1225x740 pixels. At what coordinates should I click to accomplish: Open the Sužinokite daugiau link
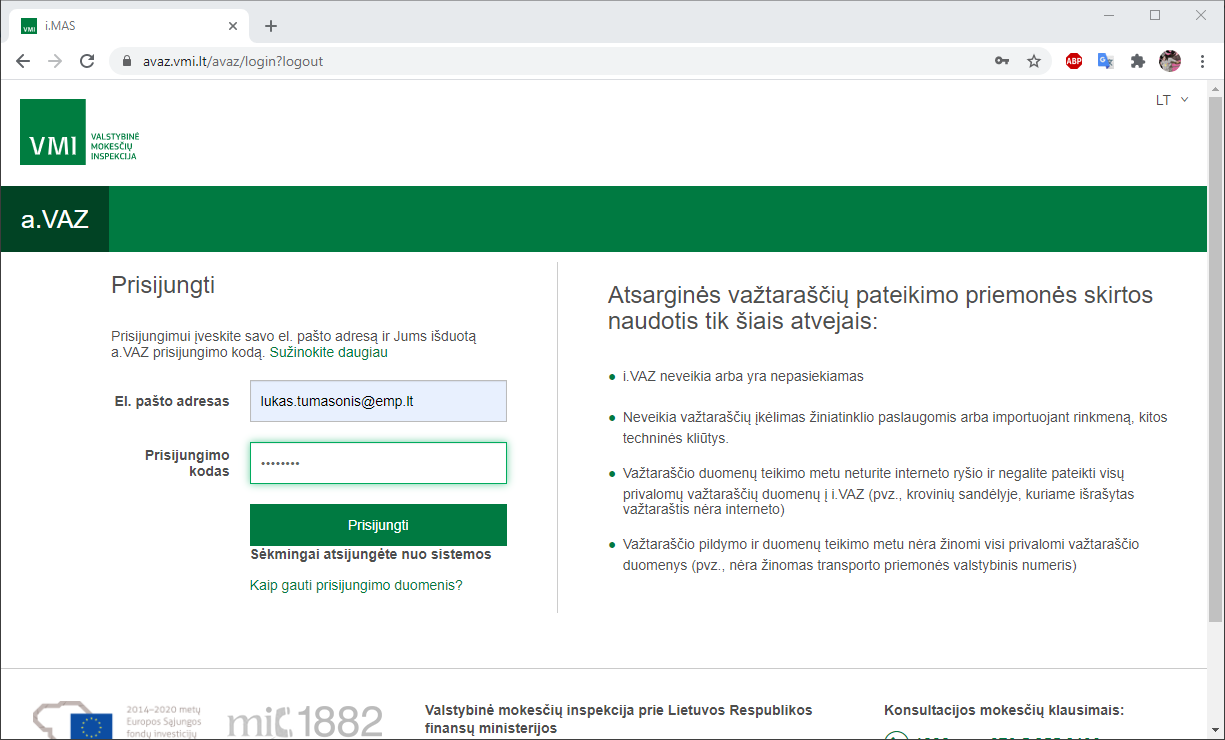coord(328,352)
